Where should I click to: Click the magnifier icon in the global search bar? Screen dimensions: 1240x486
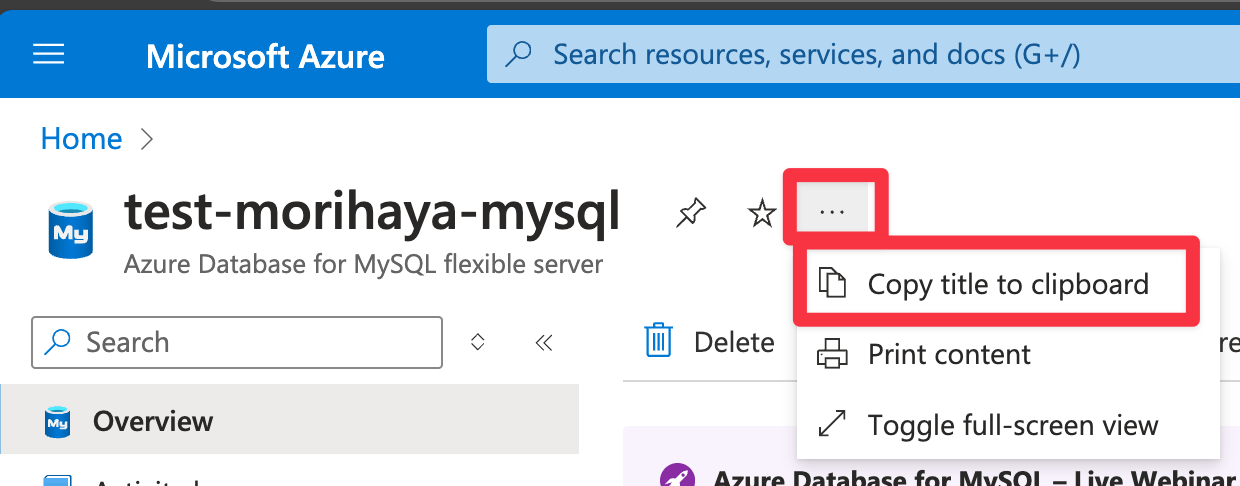click(519, 55)
